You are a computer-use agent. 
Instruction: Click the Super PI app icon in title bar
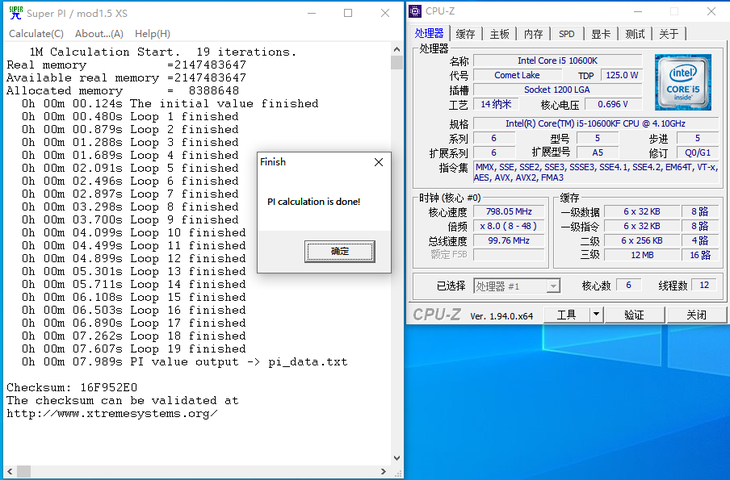[16, 13]
